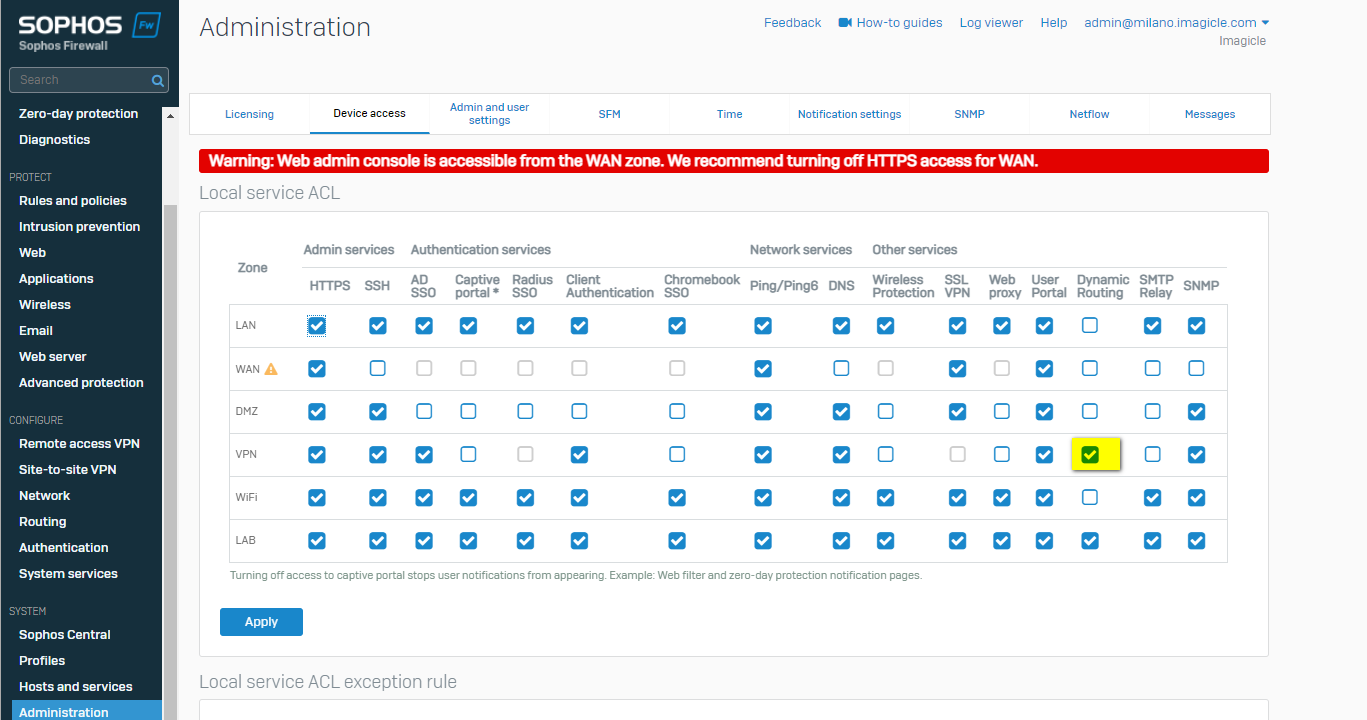
Task: Click the sidebar Search input field
Action: 80,80
